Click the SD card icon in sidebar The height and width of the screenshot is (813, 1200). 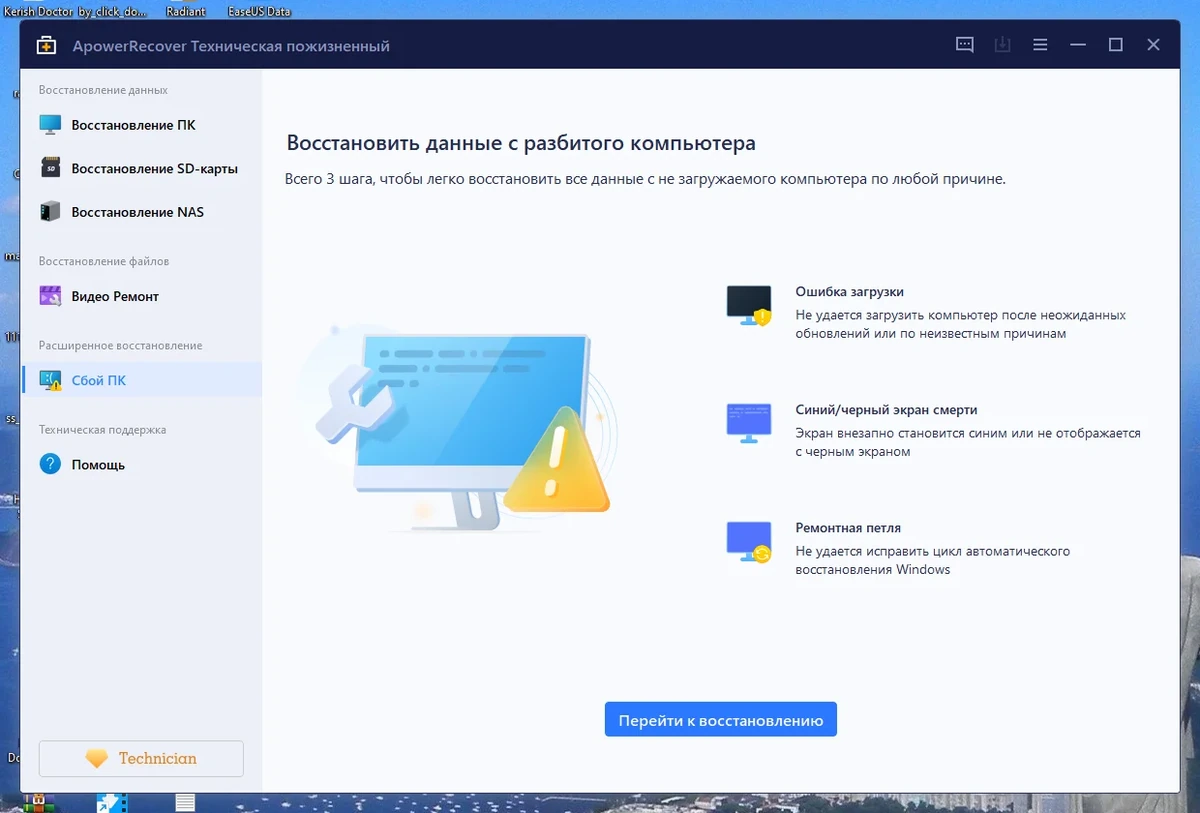pyautogui.click(x=50, y=168)
